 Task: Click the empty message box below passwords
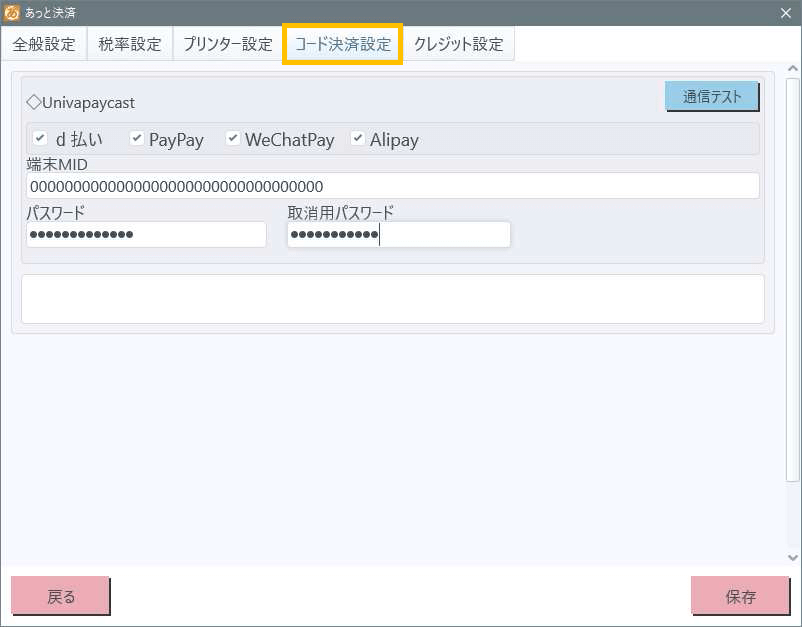pos(392,299)
